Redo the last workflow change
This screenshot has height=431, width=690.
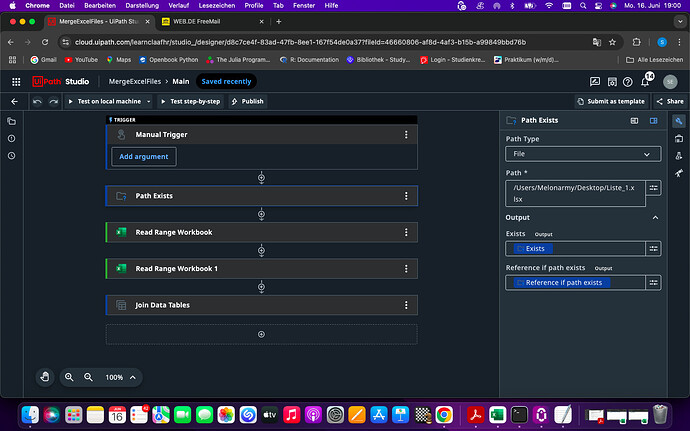[x=53, y=101]
